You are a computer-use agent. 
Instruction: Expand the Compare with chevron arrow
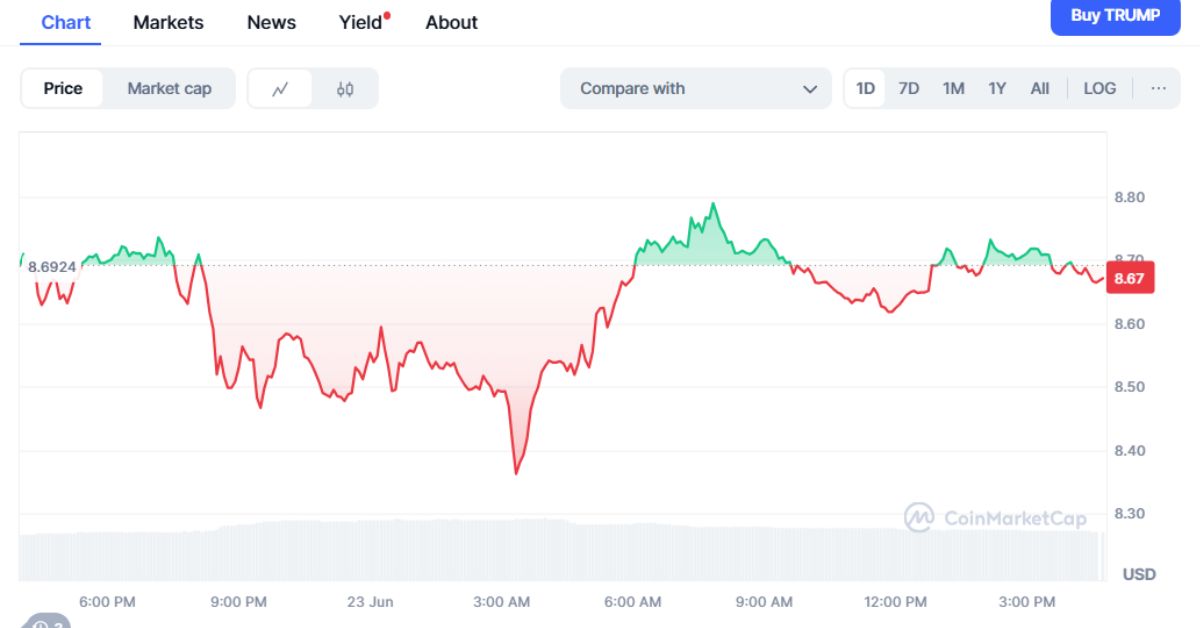pyautogui.click(x=810, y=89)
